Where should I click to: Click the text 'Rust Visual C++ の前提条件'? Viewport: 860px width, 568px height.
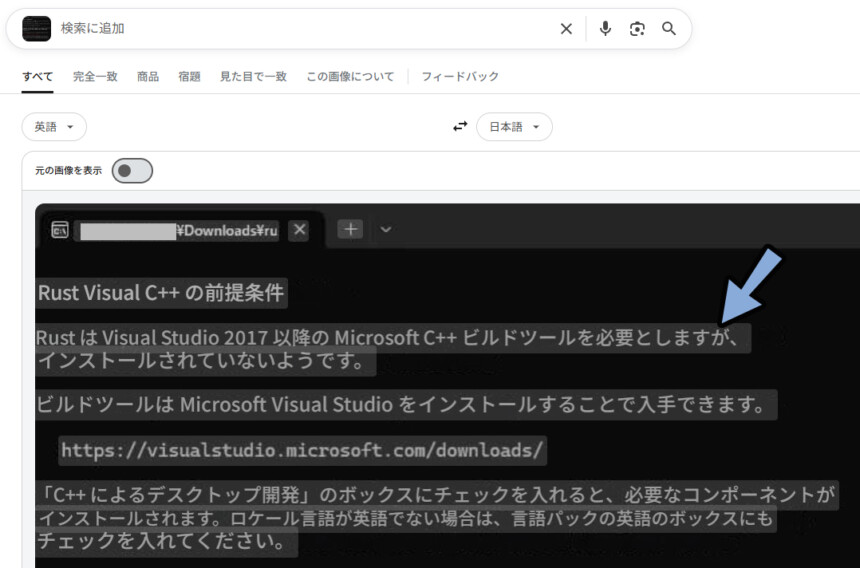(161, 293)
